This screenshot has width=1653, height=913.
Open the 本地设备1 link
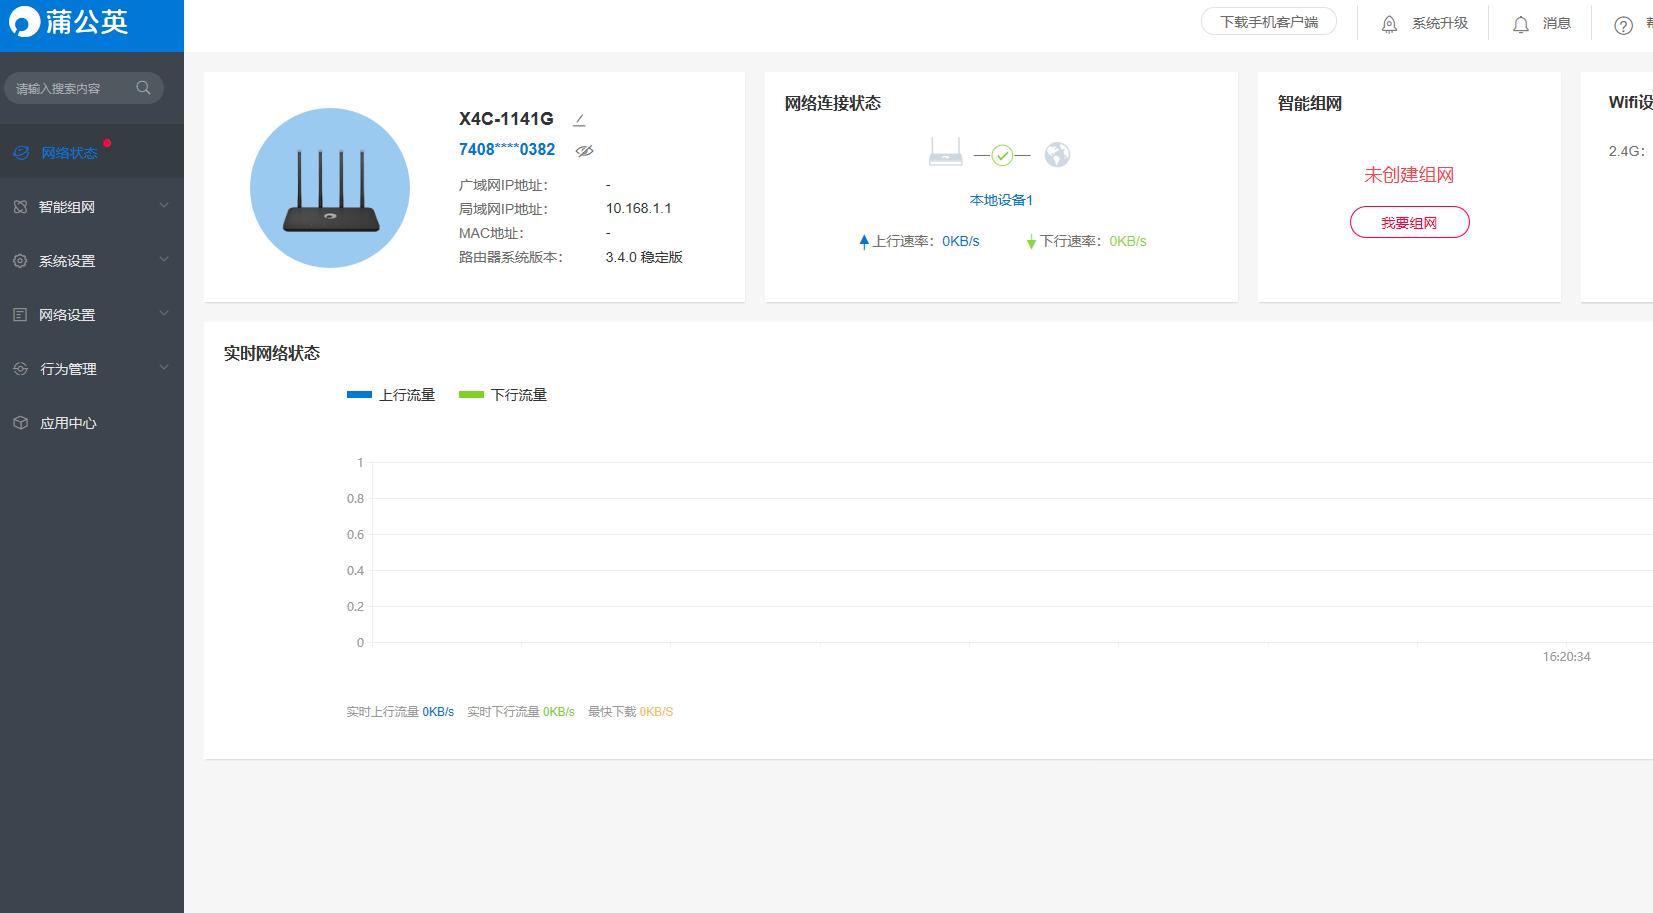(x=1000, y=200)
